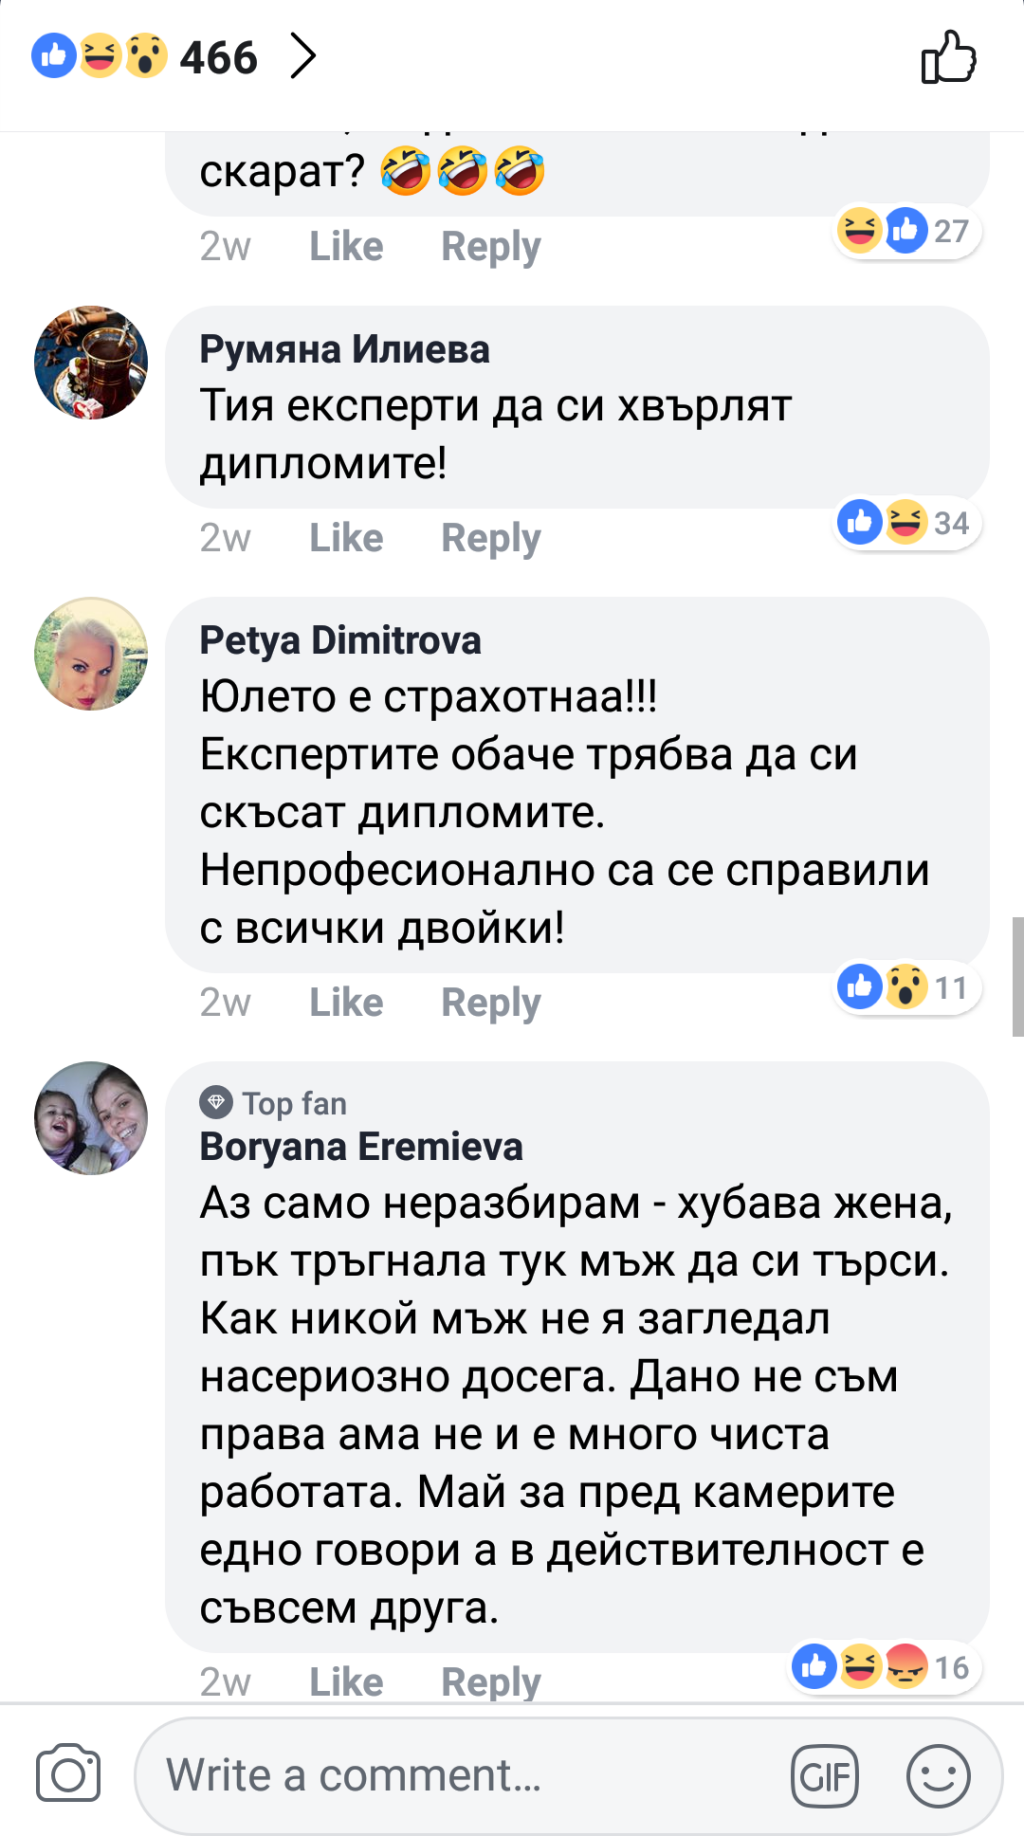View the 16 reactions on Boryana's comment
The height and width of the screenshot is (1838, 1024).
coord(882,1667)
